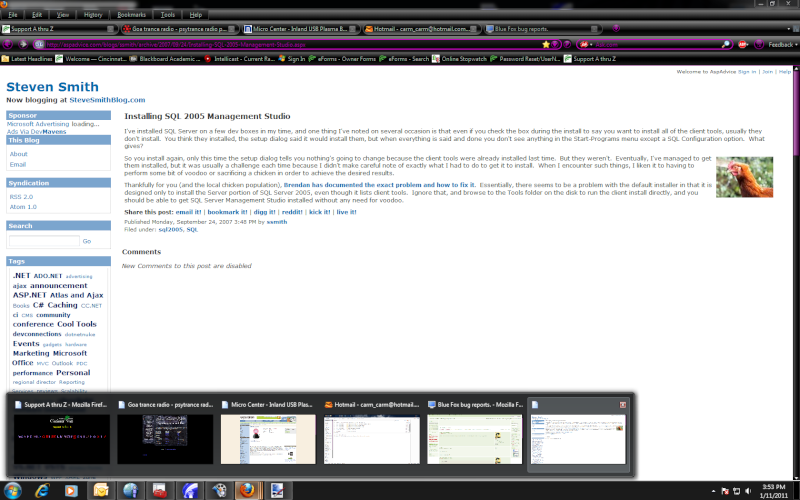Open the search engine selector dropdown
Screen dimensions: 800x500
tap(586, 44)
